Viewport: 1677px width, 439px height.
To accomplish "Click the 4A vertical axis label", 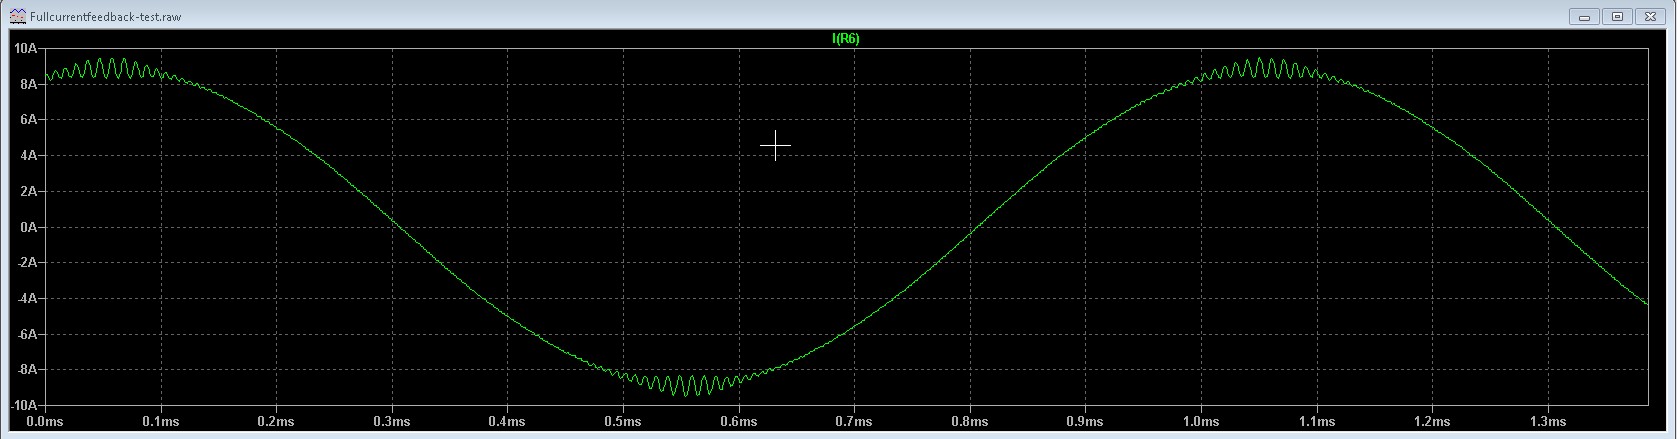I will click(x=29, y=155).
